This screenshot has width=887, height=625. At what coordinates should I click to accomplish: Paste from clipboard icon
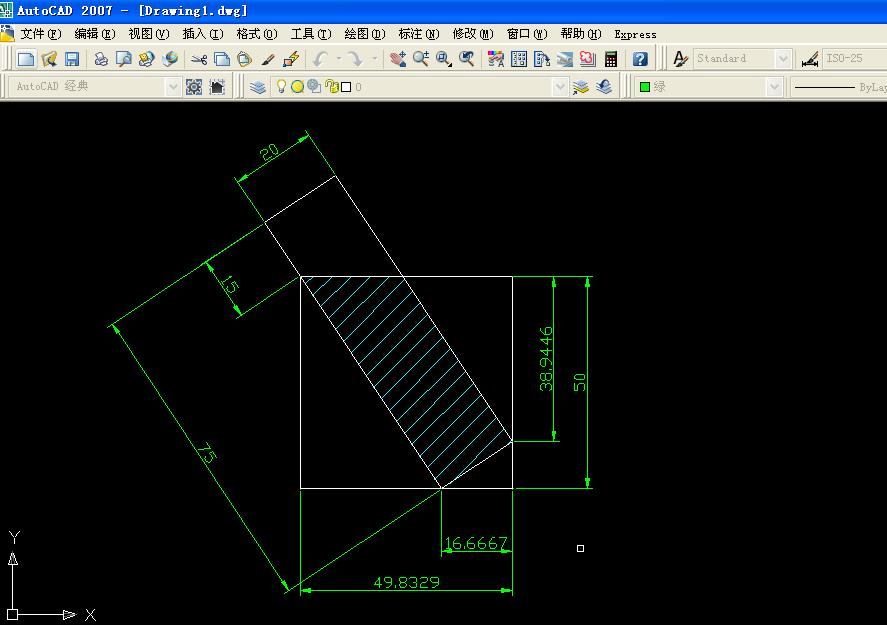[244, 59]
